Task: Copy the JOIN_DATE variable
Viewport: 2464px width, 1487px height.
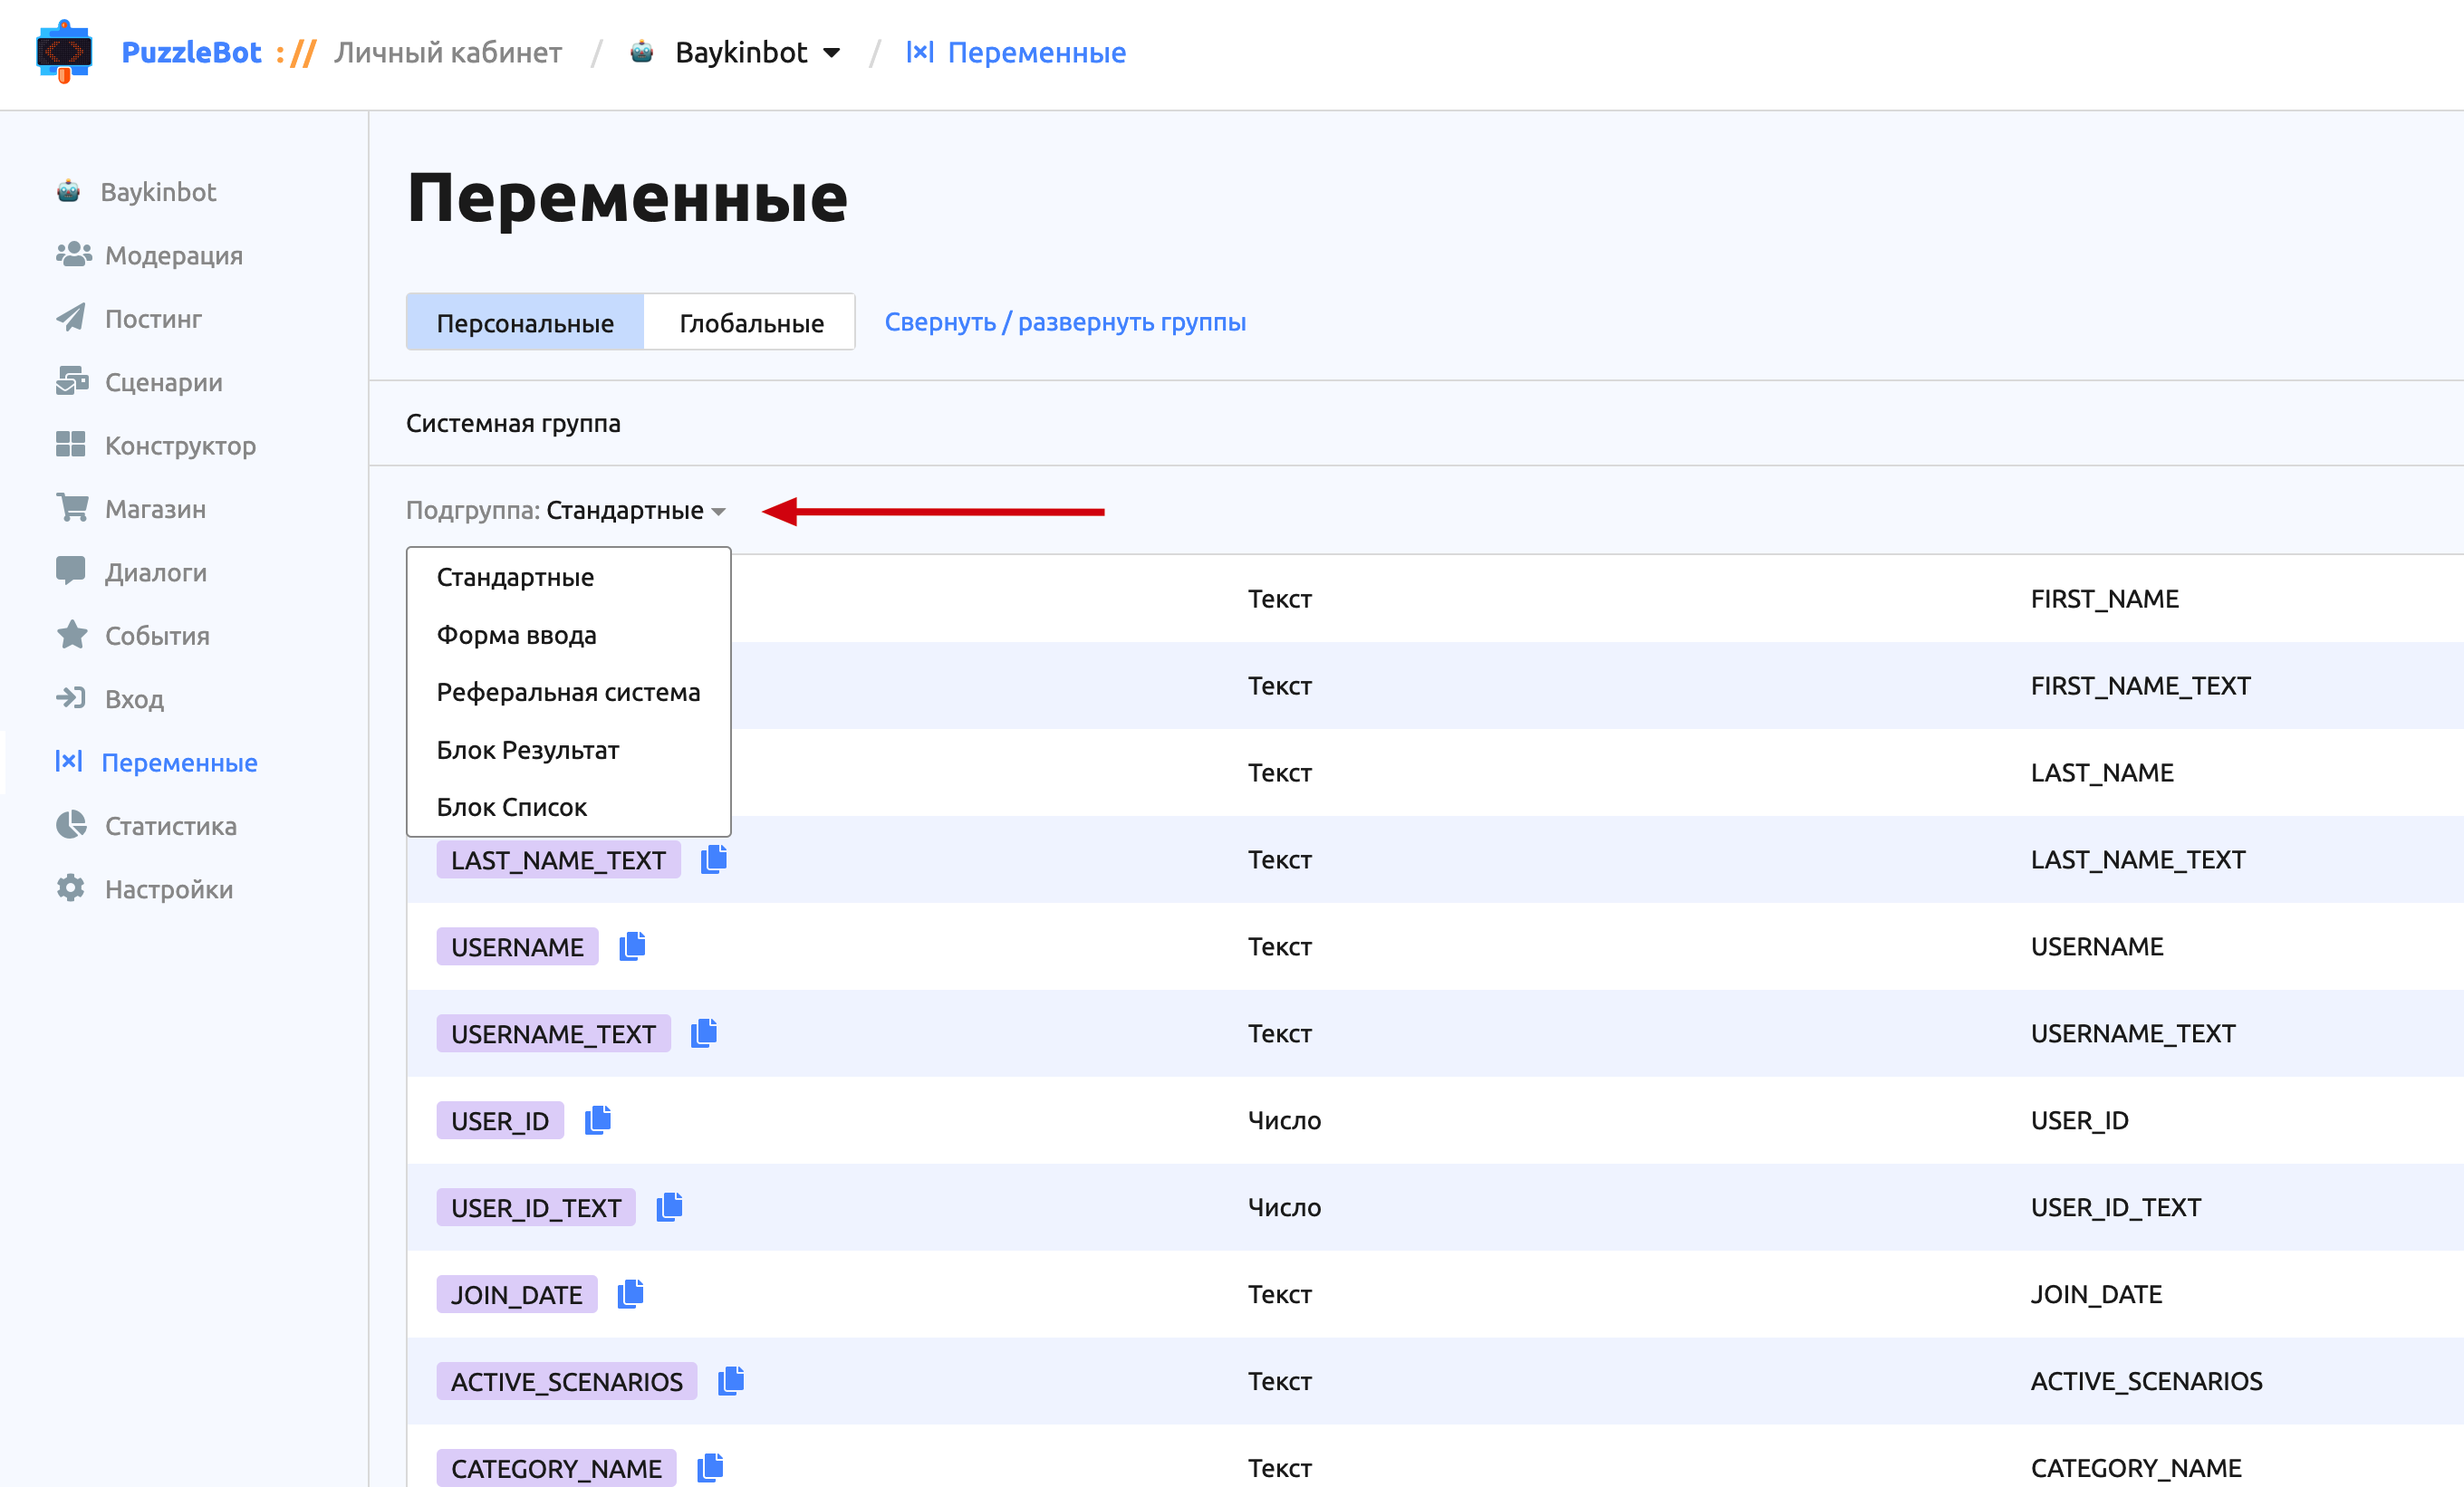Action: pyautogui.click(x=630, y=1294)
